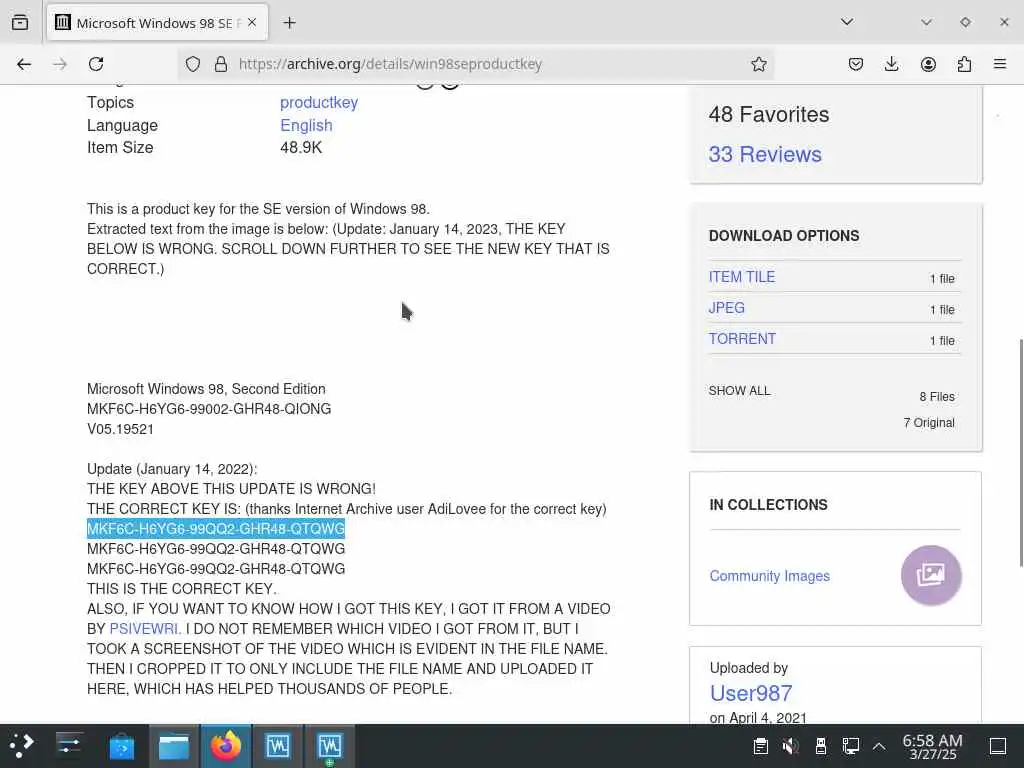The width and height of the screenshot is (1024, 768).
Task: Open the Firefox hamburger application menu
Action: pos(1000,64)
